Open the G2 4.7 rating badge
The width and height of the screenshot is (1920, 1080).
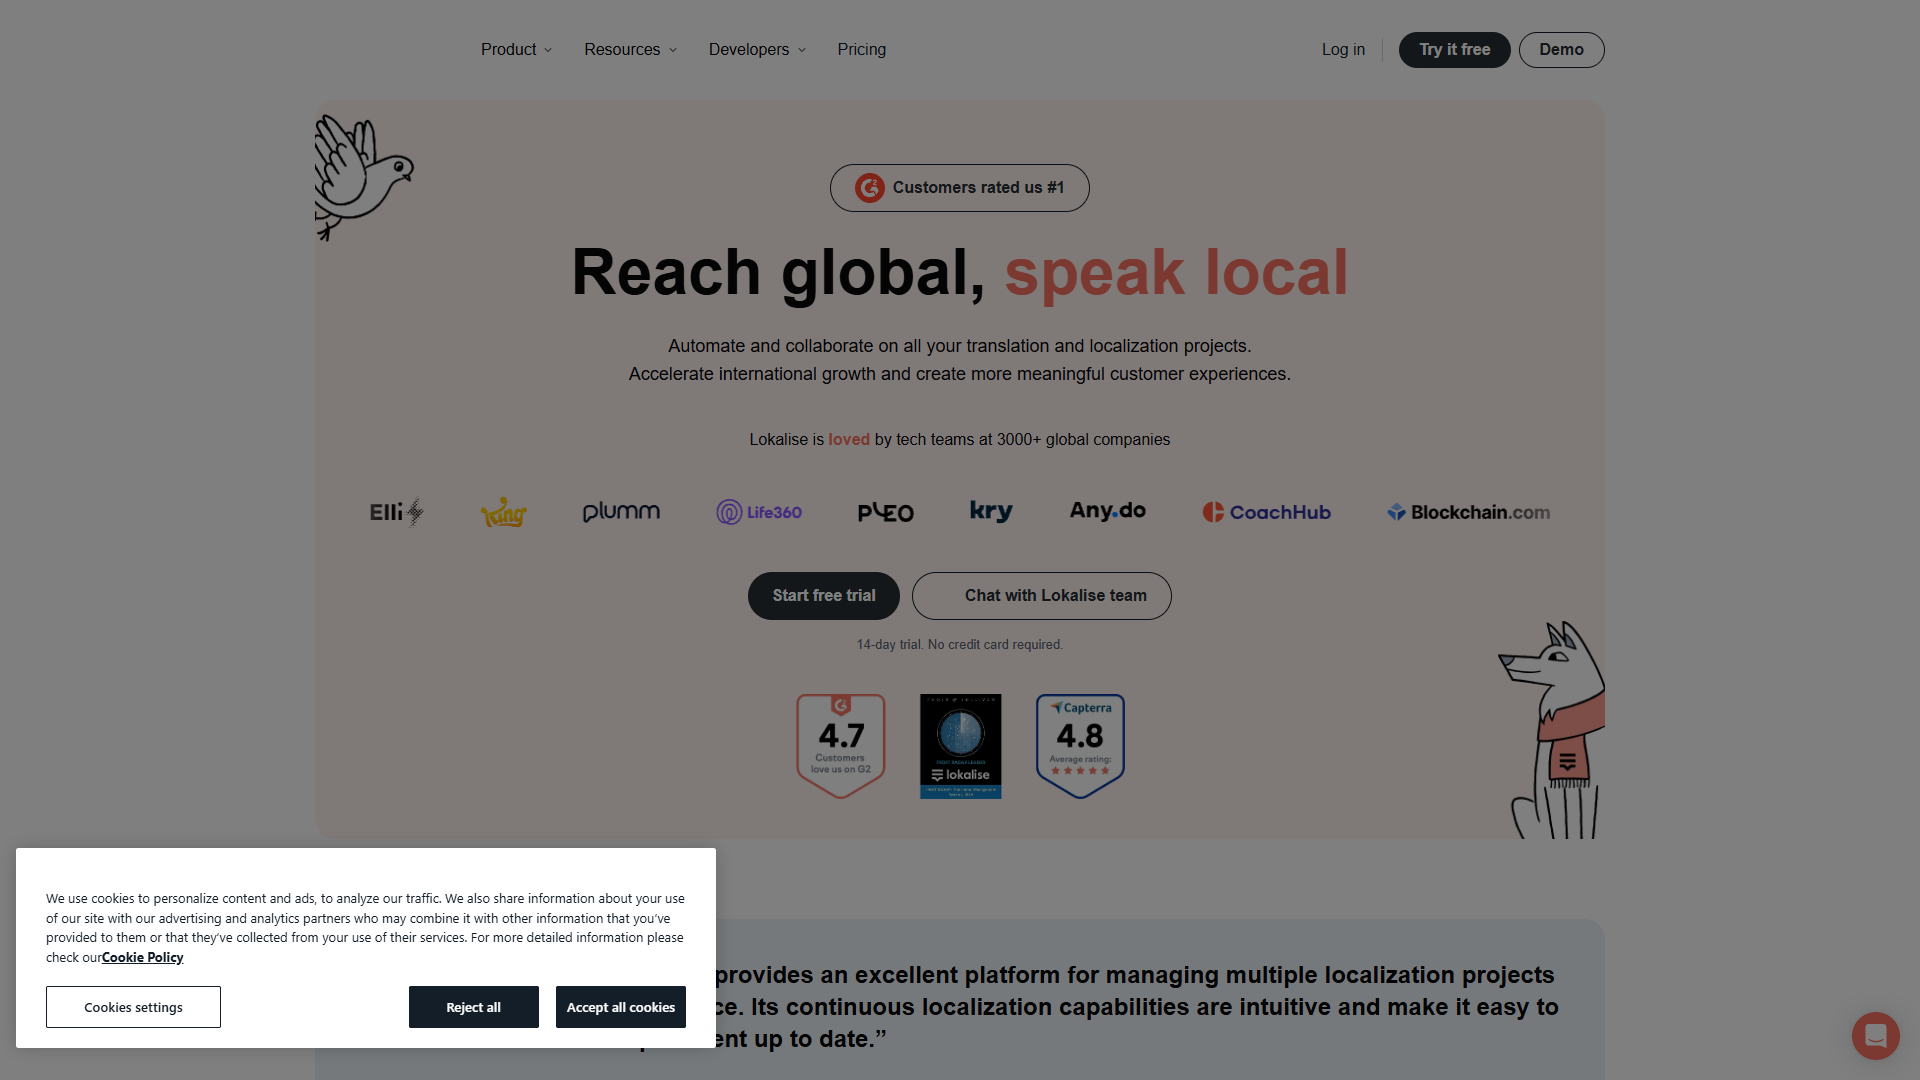(x=841, y=746)
